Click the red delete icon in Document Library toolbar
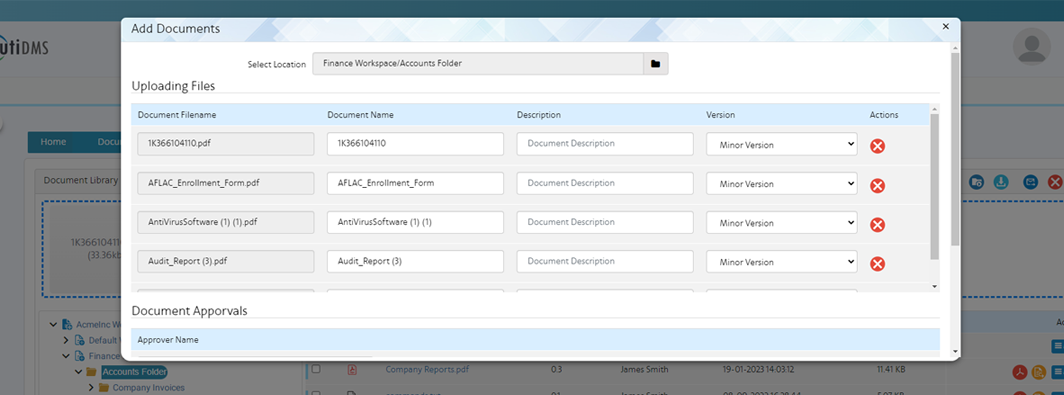 pos(1054,182)
